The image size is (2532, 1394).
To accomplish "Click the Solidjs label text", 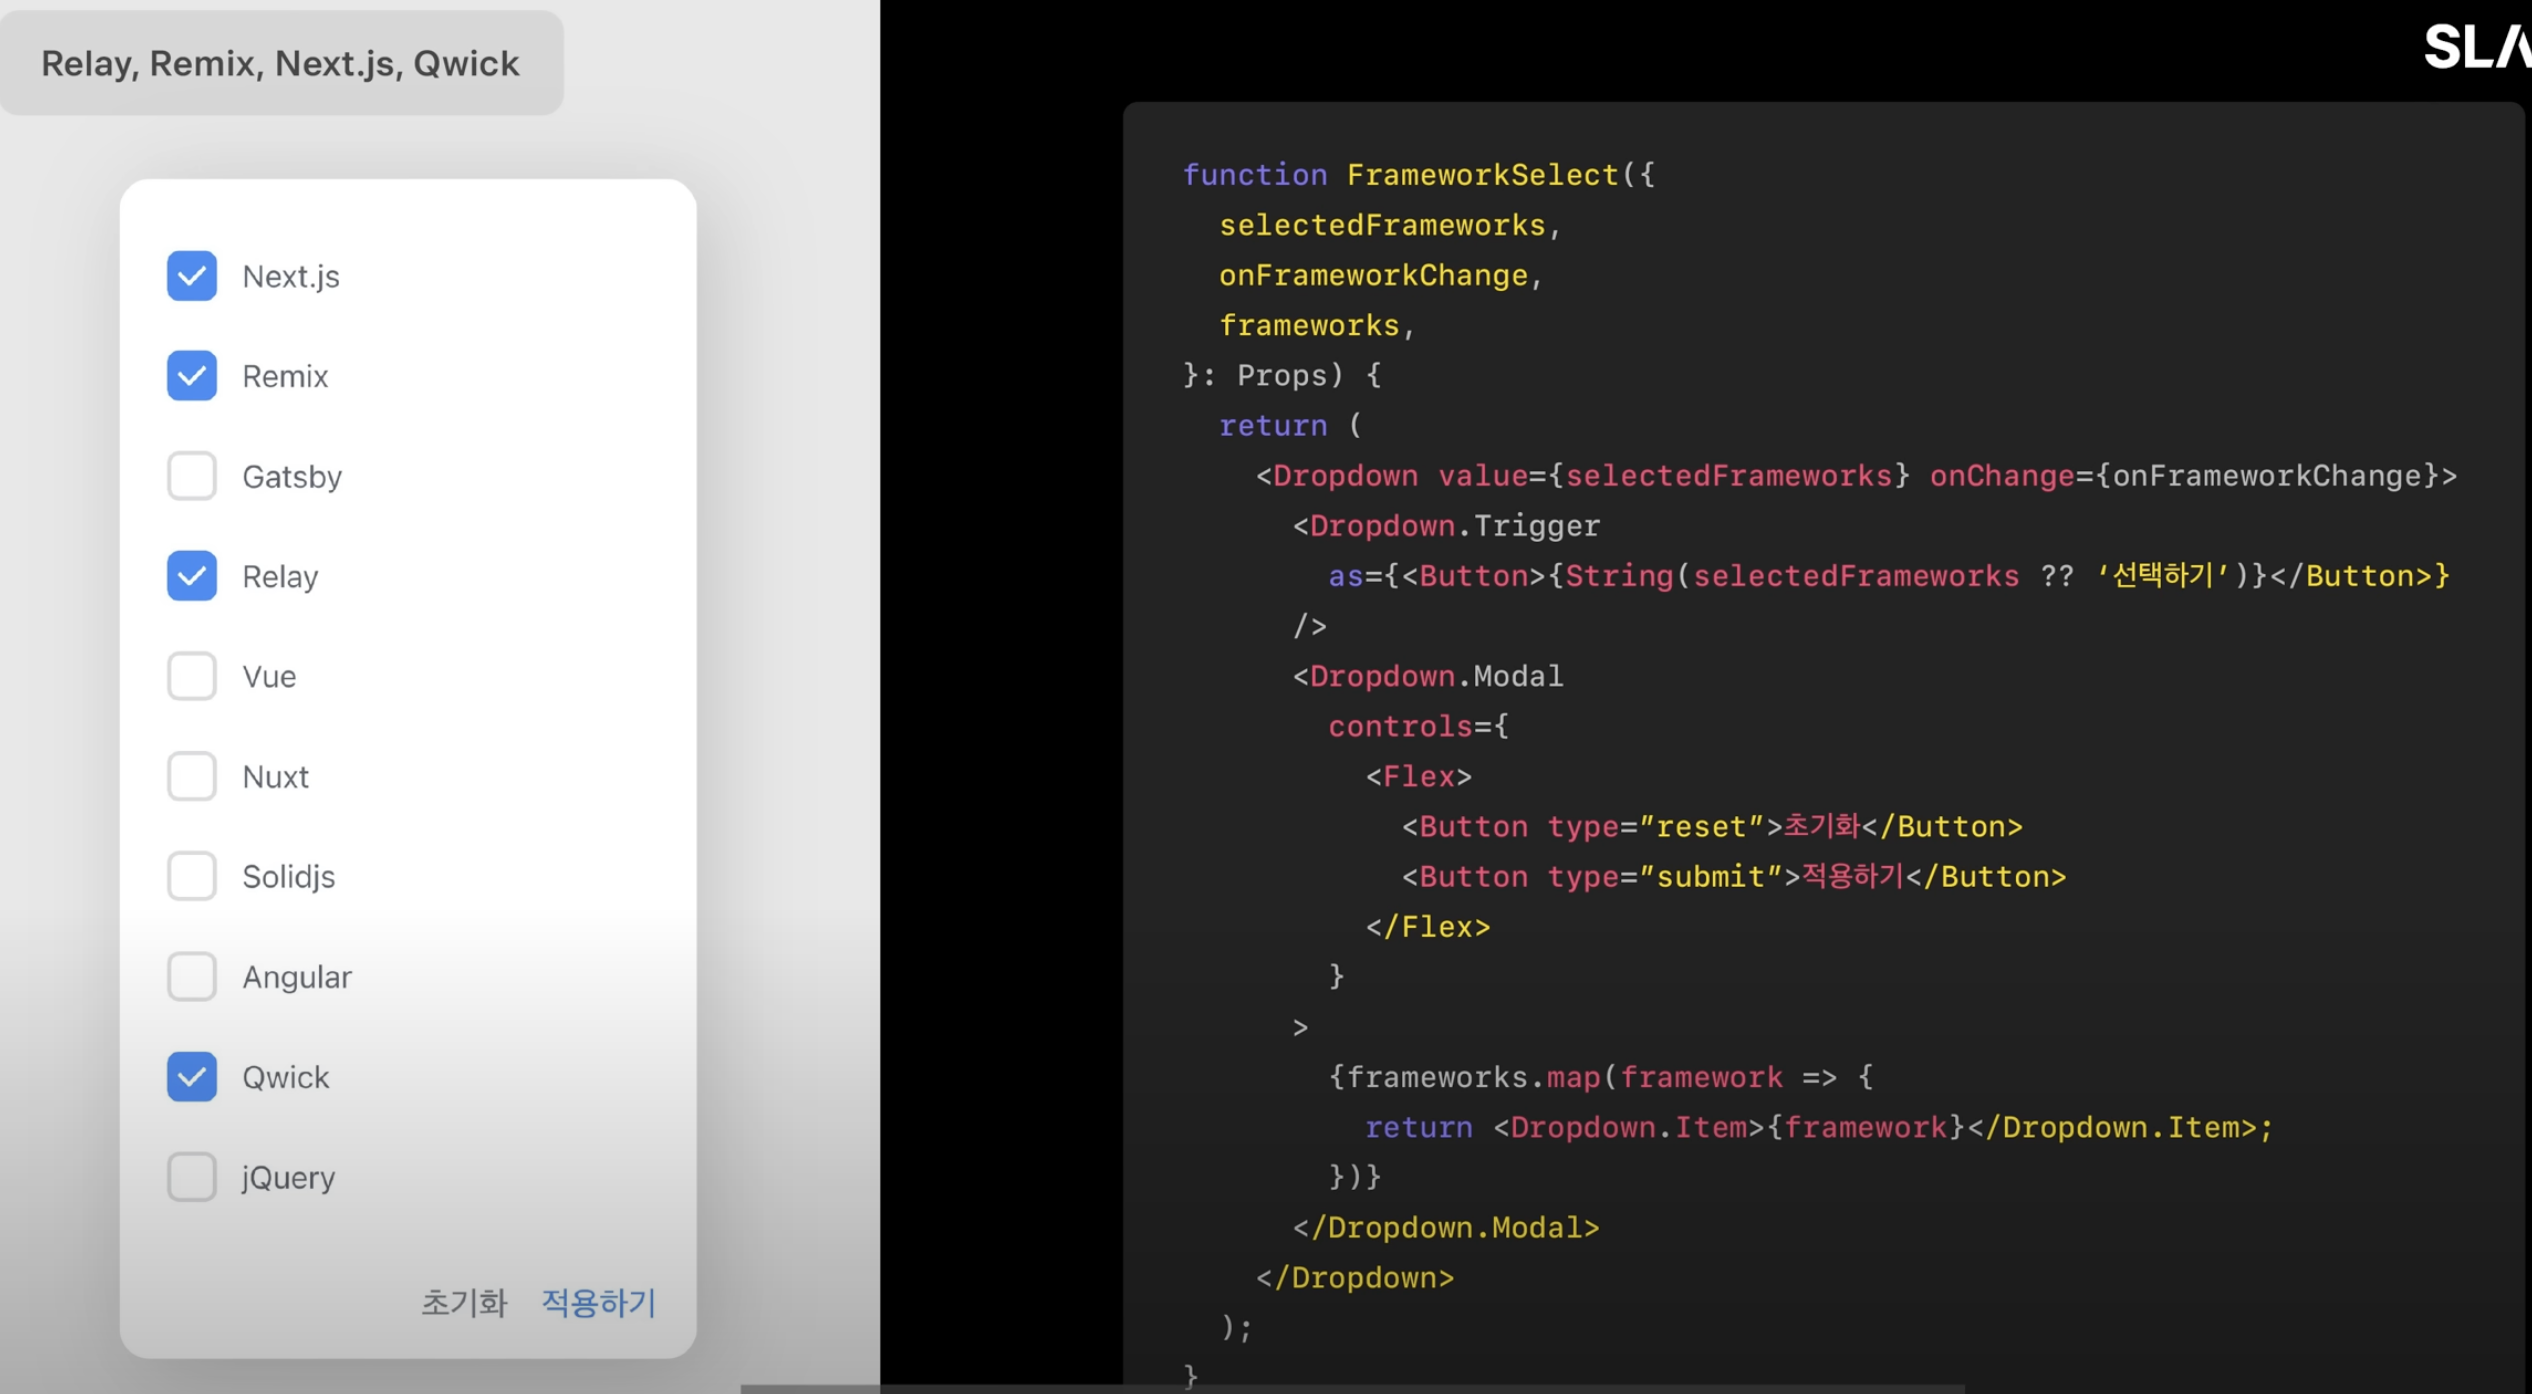I will click(289, 877).
